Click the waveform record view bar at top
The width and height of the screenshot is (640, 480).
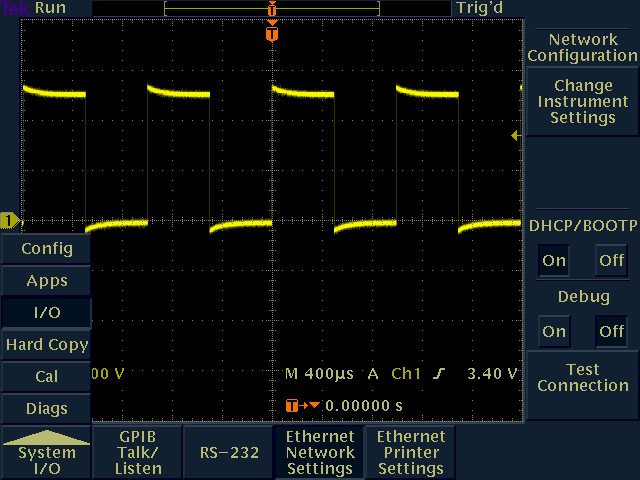(x=272, y=8)
